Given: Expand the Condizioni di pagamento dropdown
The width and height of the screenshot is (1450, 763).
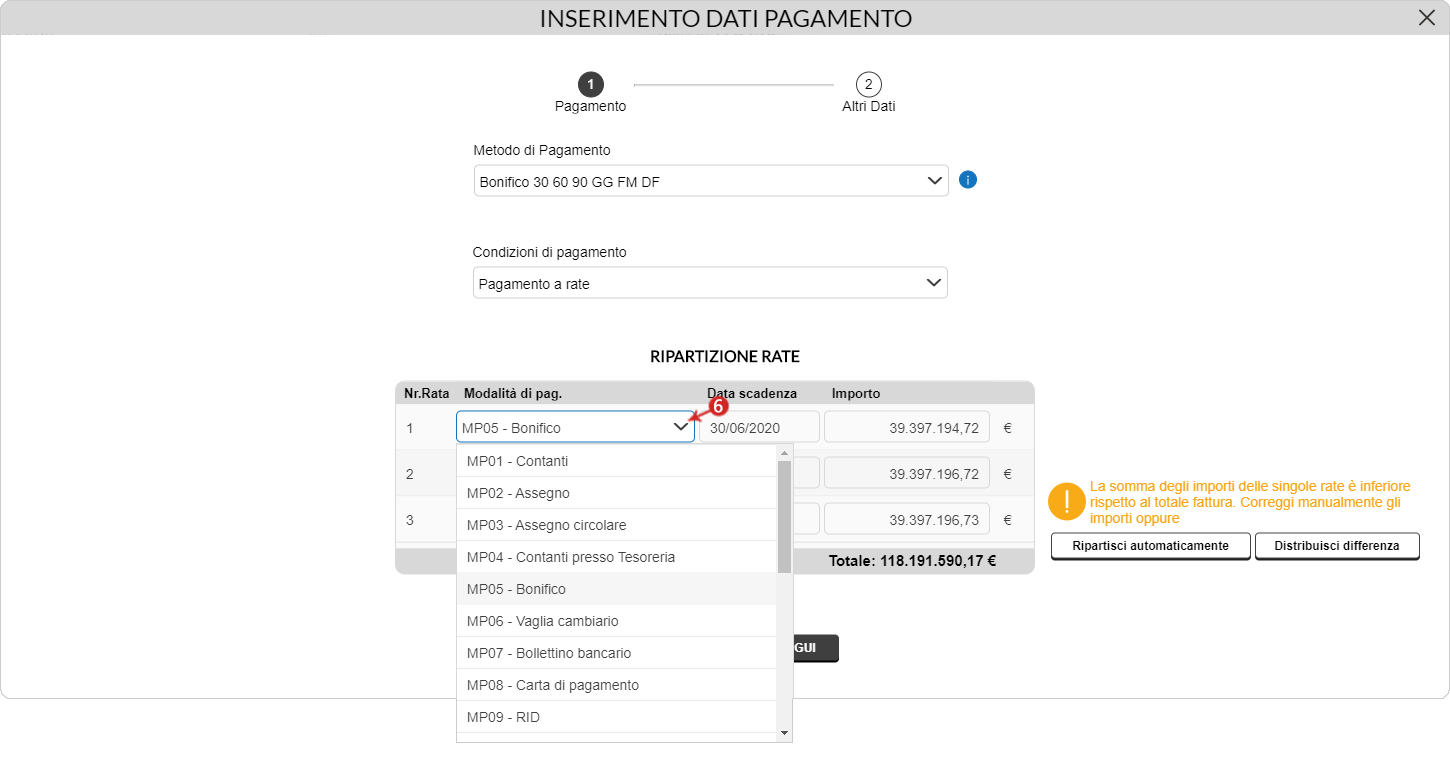Looking at the screenshot, I should pos(710,283).
